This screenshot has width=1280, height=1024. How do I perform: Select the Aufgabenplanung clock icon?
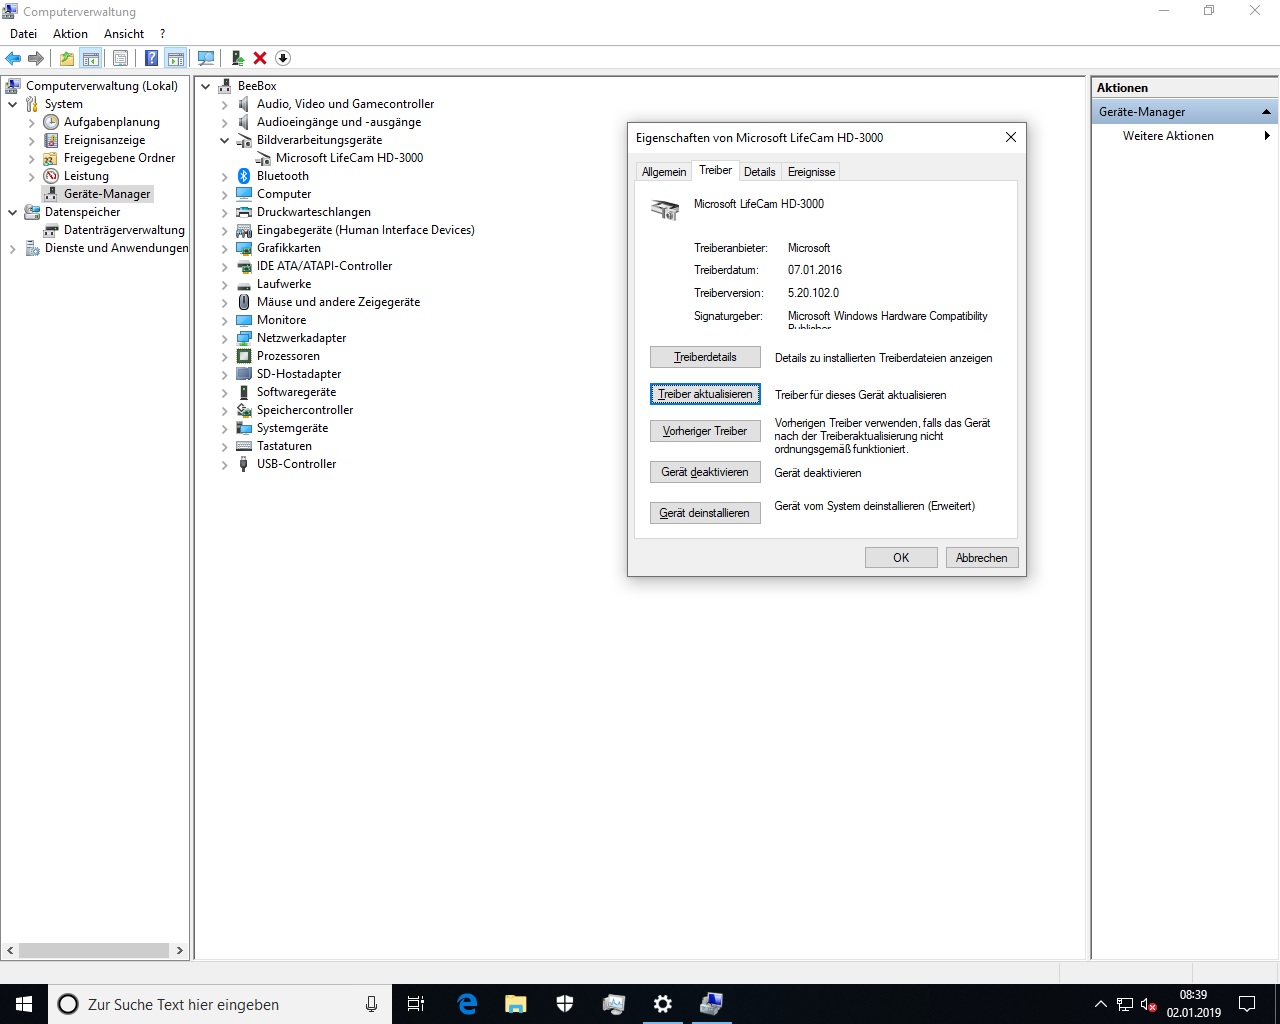pyautogui.click(x=51, y=122)
